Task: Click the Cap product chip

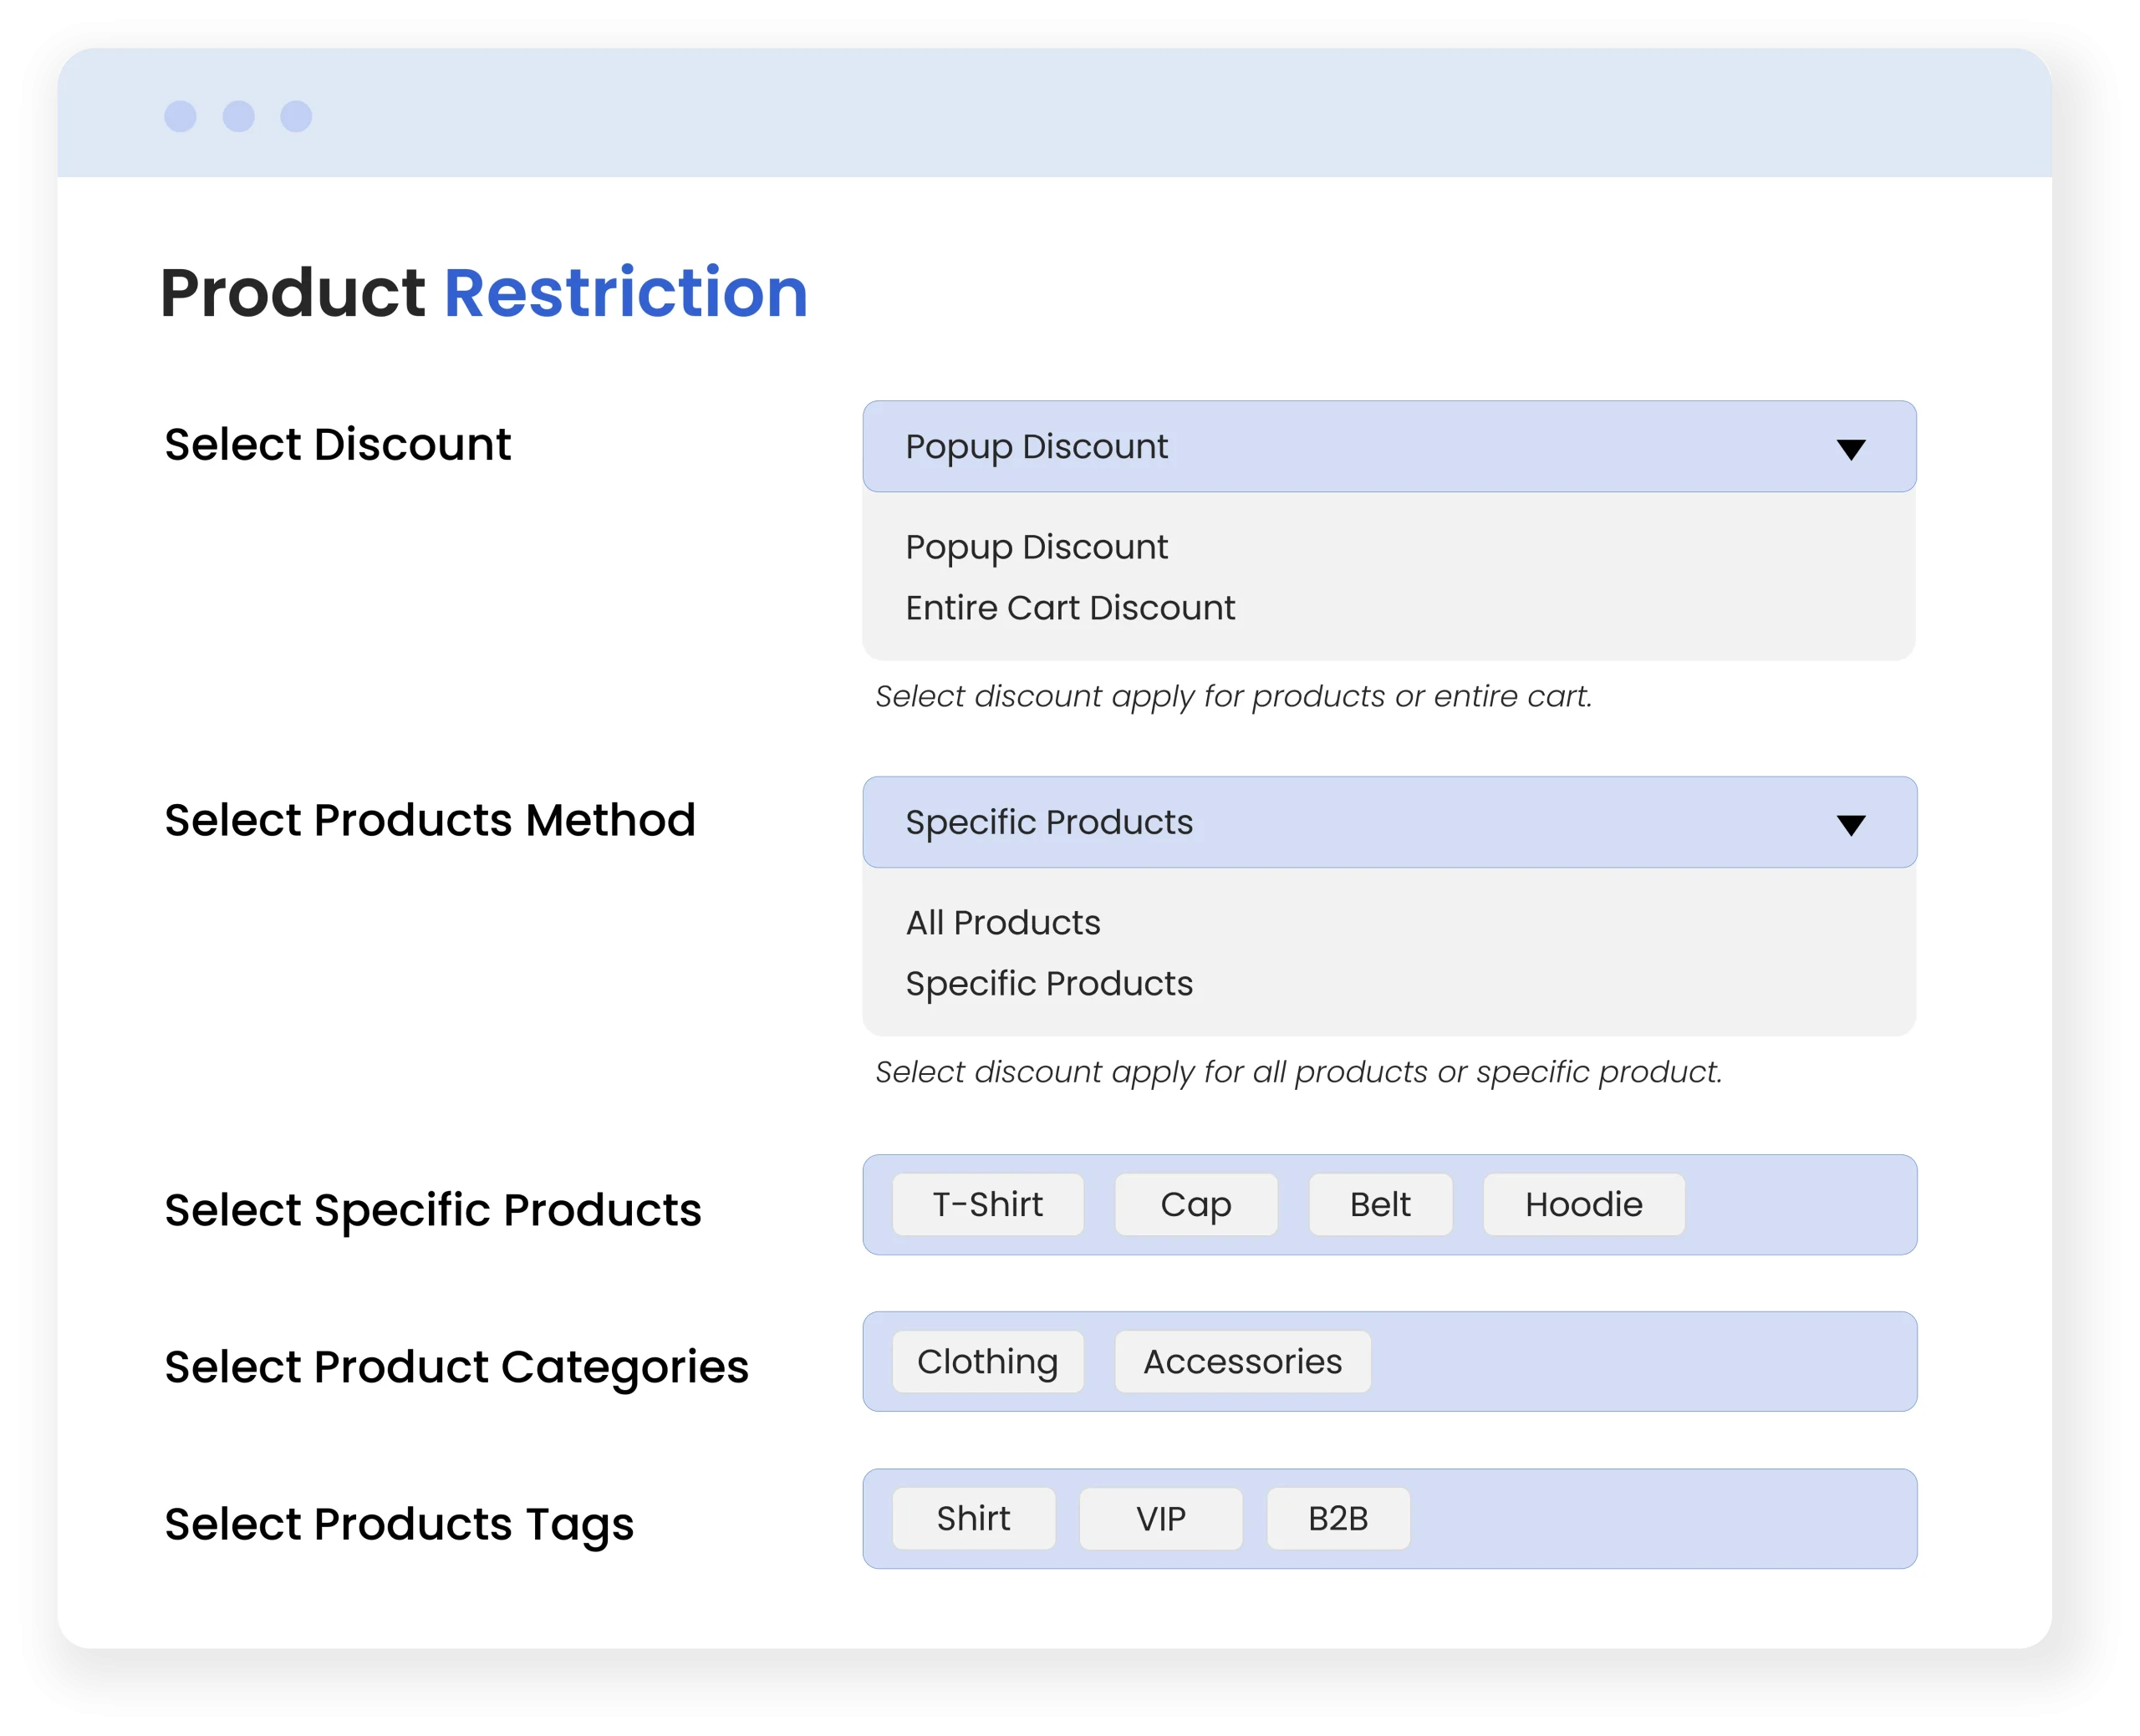Action: (1195, 1205)
